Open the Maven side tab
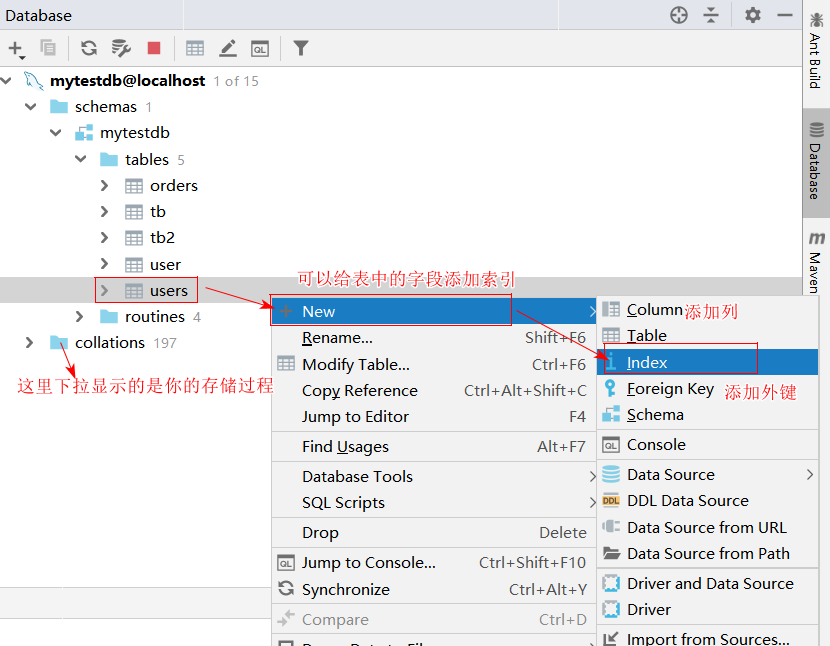 coord(816,262)
